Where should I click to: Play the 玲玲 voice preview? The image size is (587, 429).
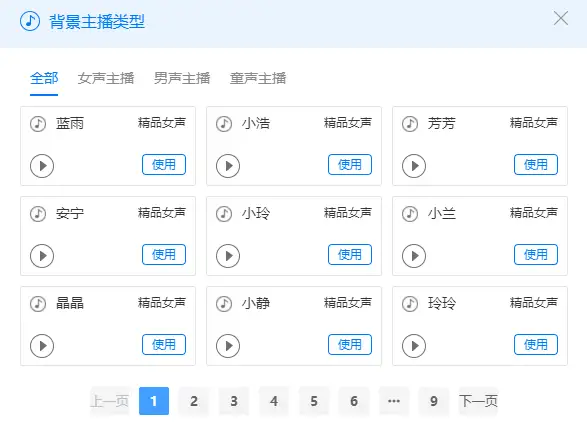414,346
